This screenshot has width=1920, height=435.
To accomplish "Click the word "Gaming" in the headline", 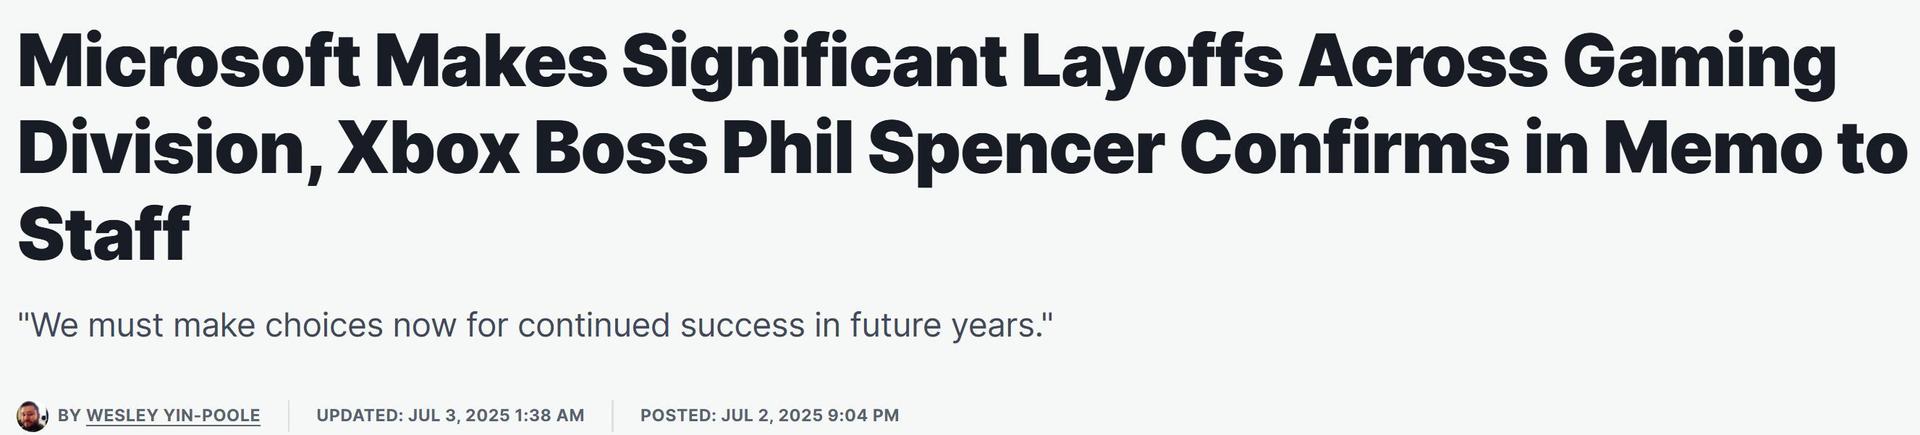I will pyautogui.click(x=1699, y=60).
